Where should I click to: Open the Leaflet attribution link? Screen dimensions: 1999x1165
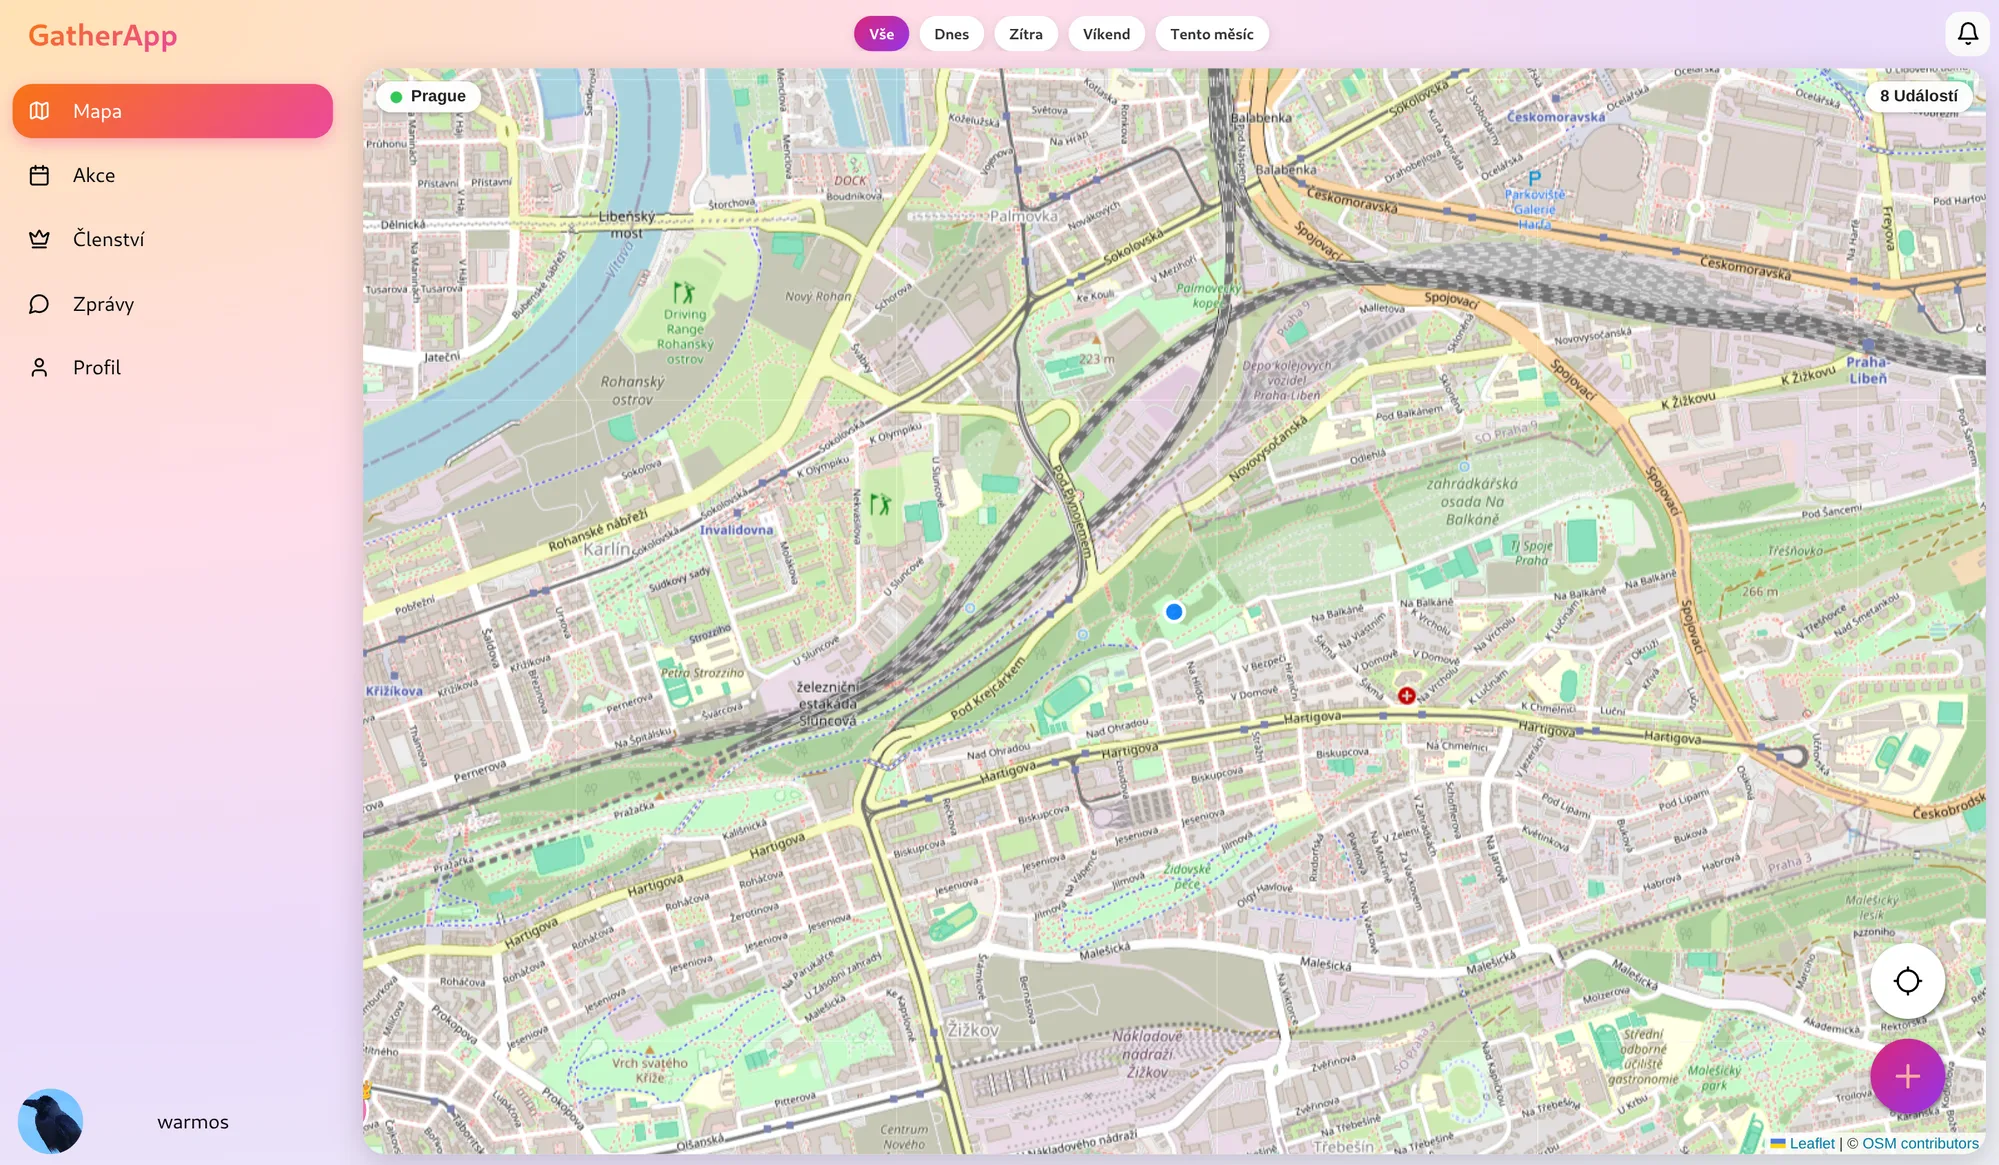pyautogui.click(x=1811, y=1143)
